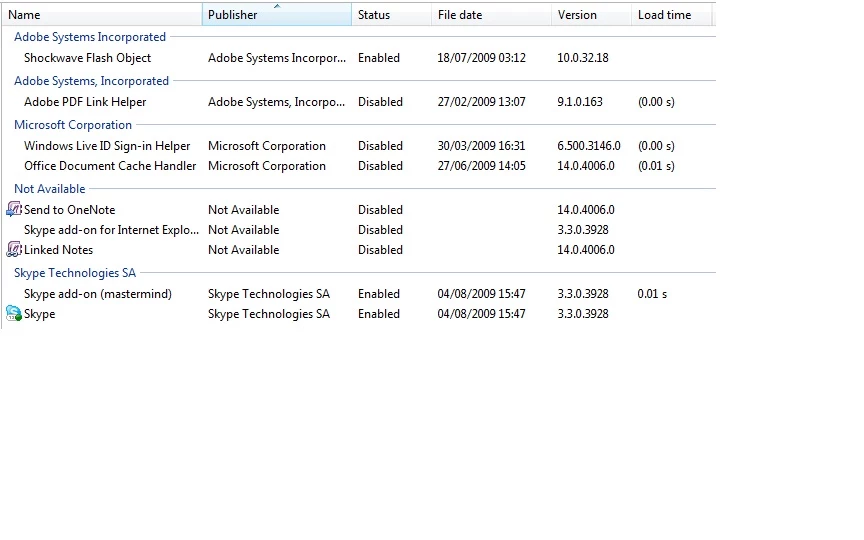Click Disabled status of Windows Live ID helper
The height and width of the screenshot is (540, 864).
(380, 146)
